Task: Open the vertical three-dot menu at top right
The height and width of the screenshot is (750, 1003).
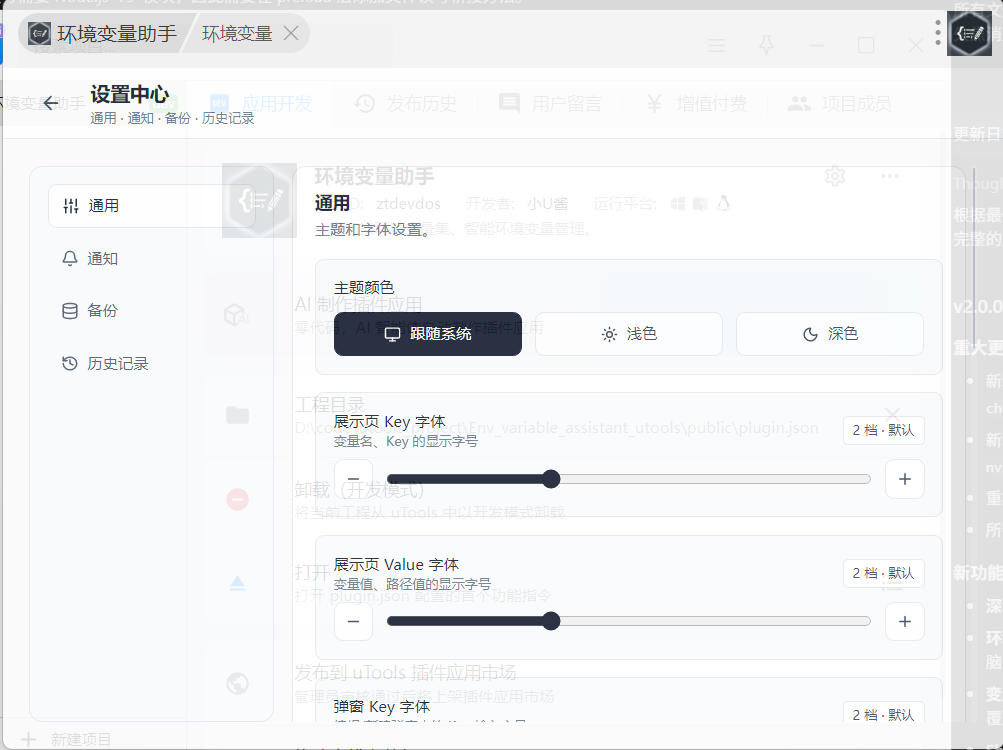Action: 938,33
